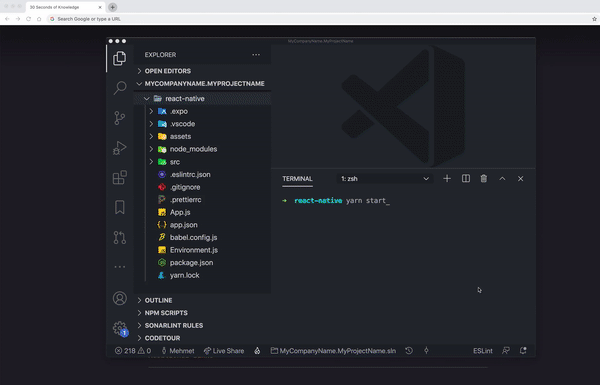Expand the Open Editors section
This screenshot has height=385, width=600.
click(202, 71)
